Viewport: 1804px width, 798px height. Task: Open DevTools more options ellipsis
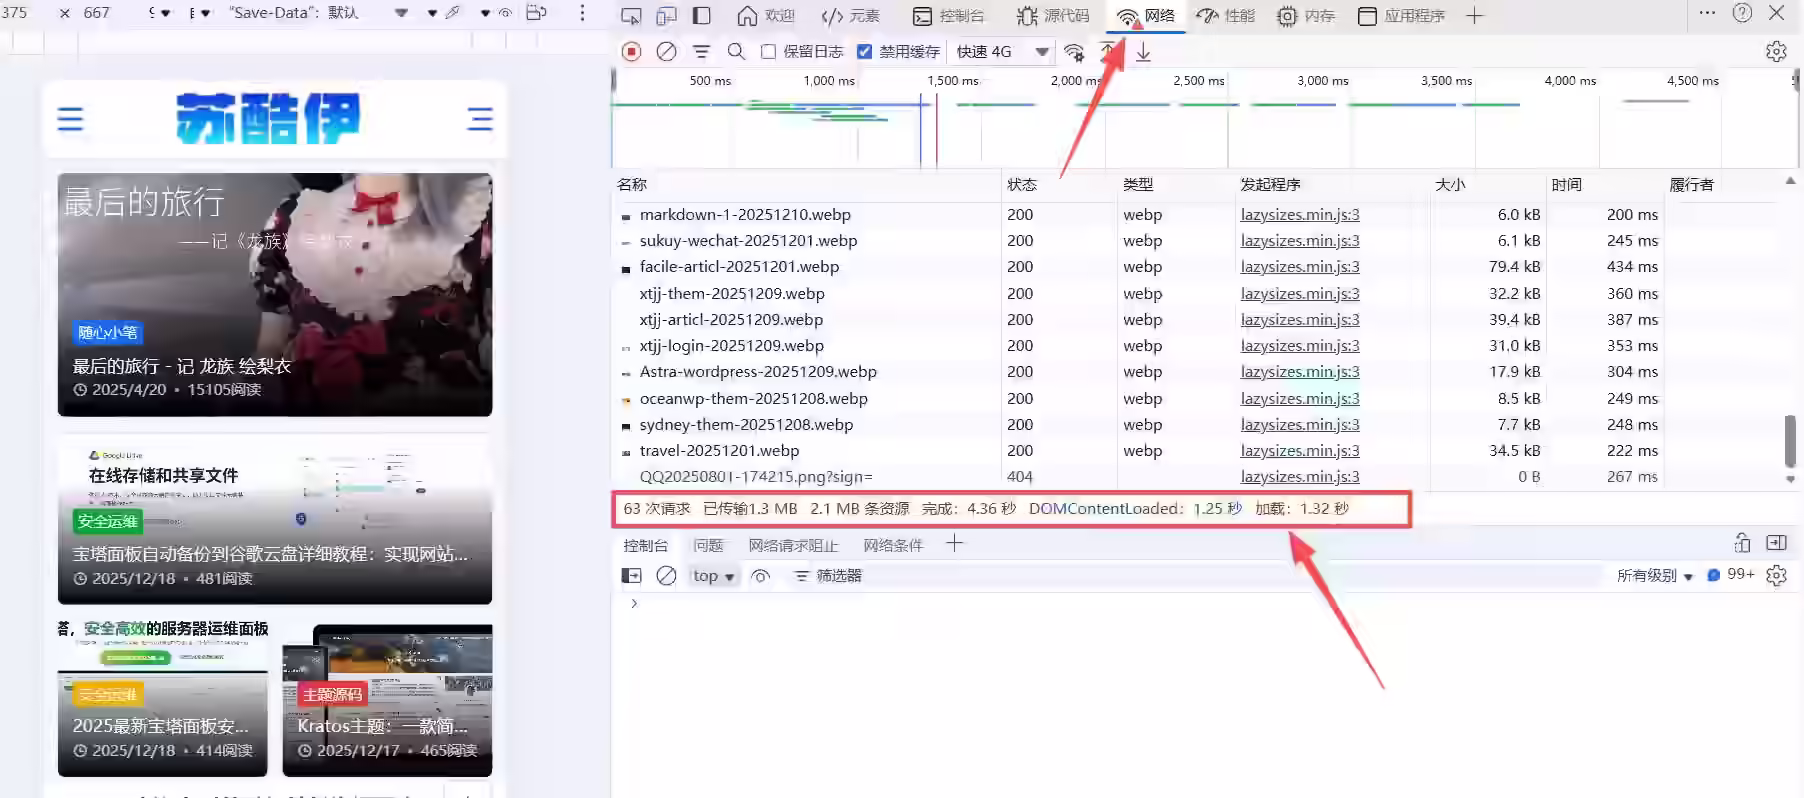1707,13
